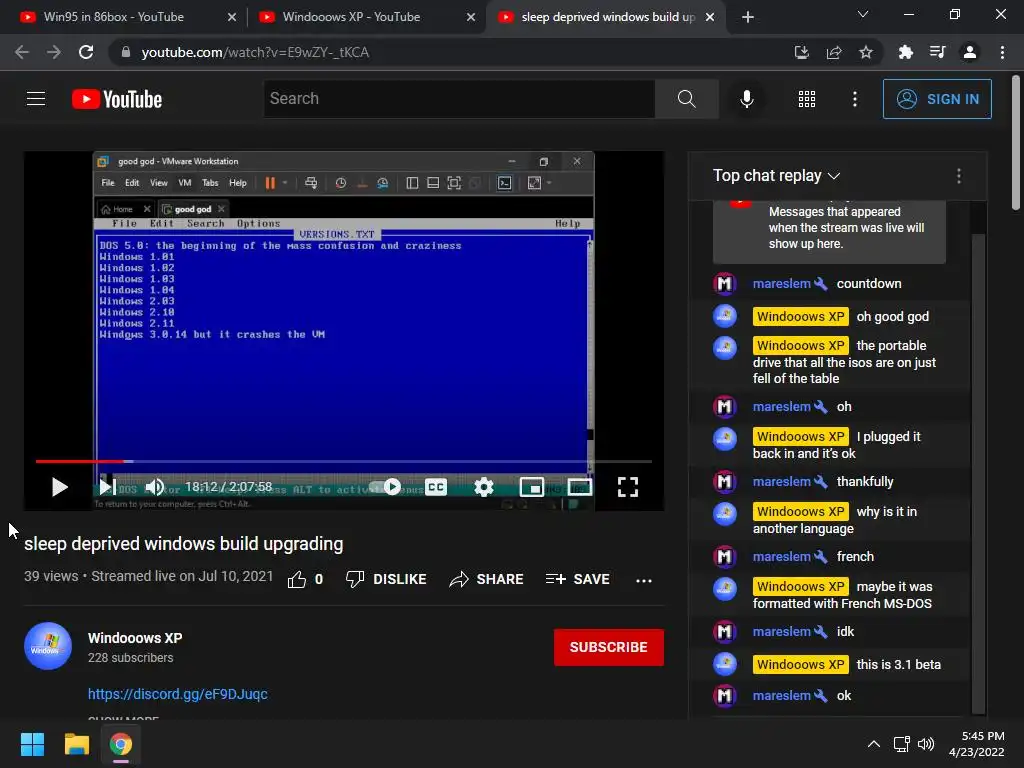Click mareslem's name beside "countdown"

tap(782, 284)
